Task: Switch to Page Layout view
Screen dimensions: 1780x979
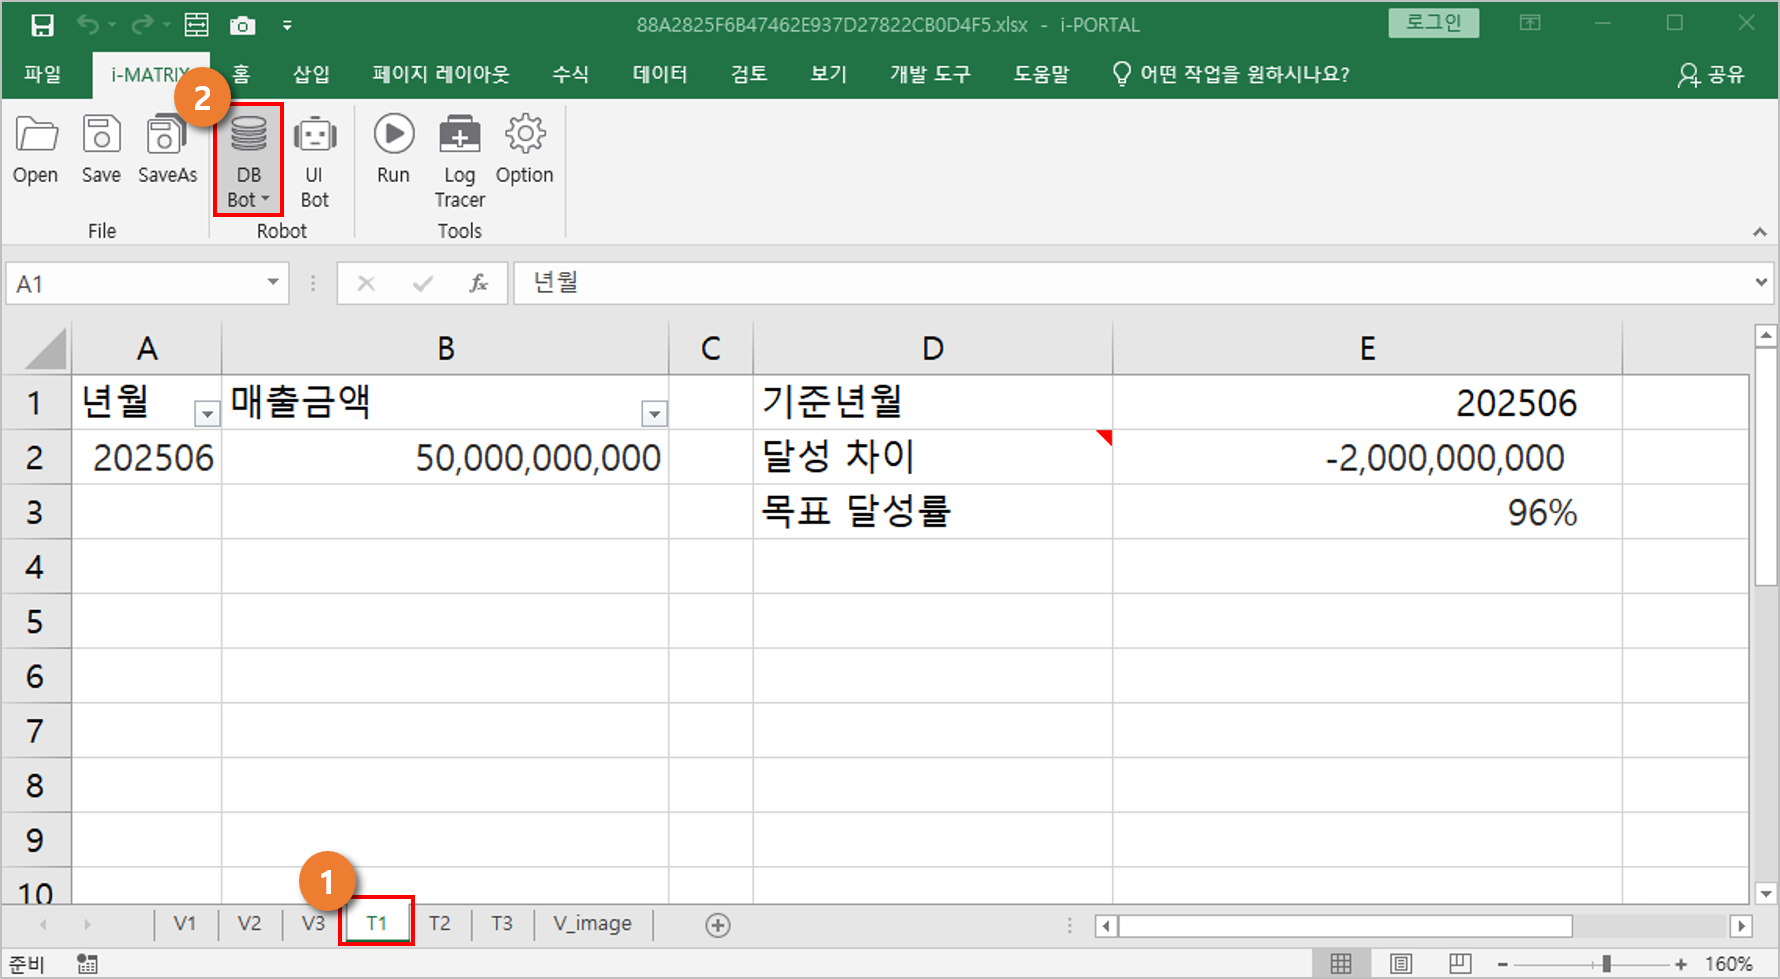Action: point(1401,964)
